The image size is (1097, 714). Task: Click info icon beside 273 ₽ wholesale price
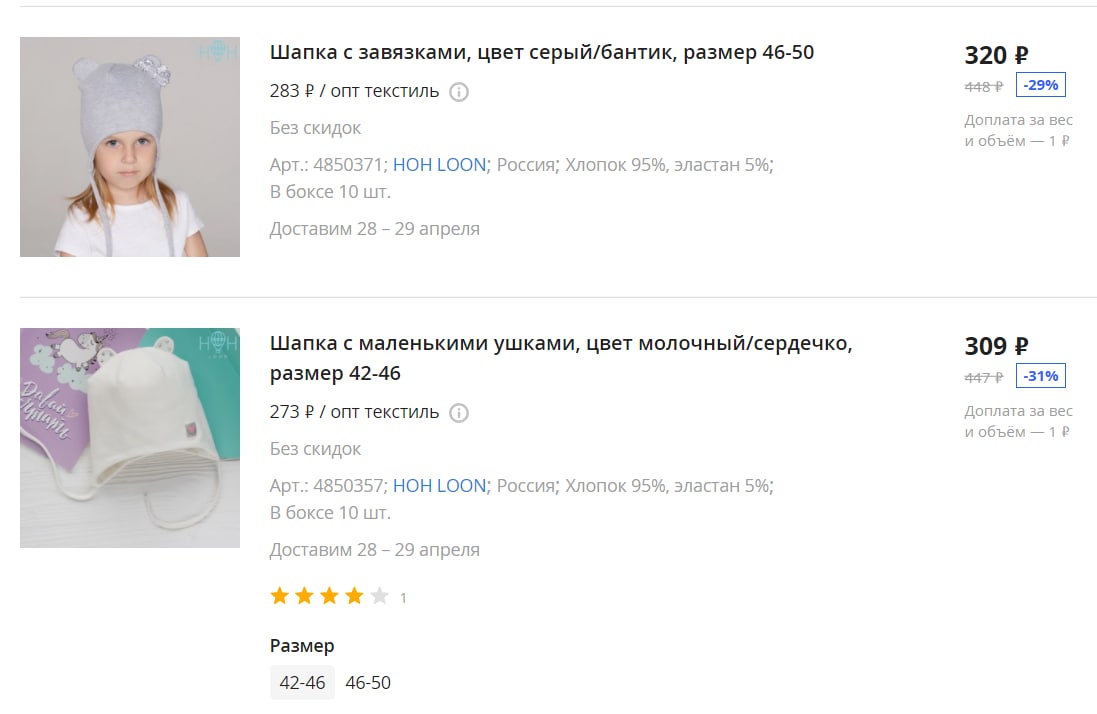tap(458, 413)
